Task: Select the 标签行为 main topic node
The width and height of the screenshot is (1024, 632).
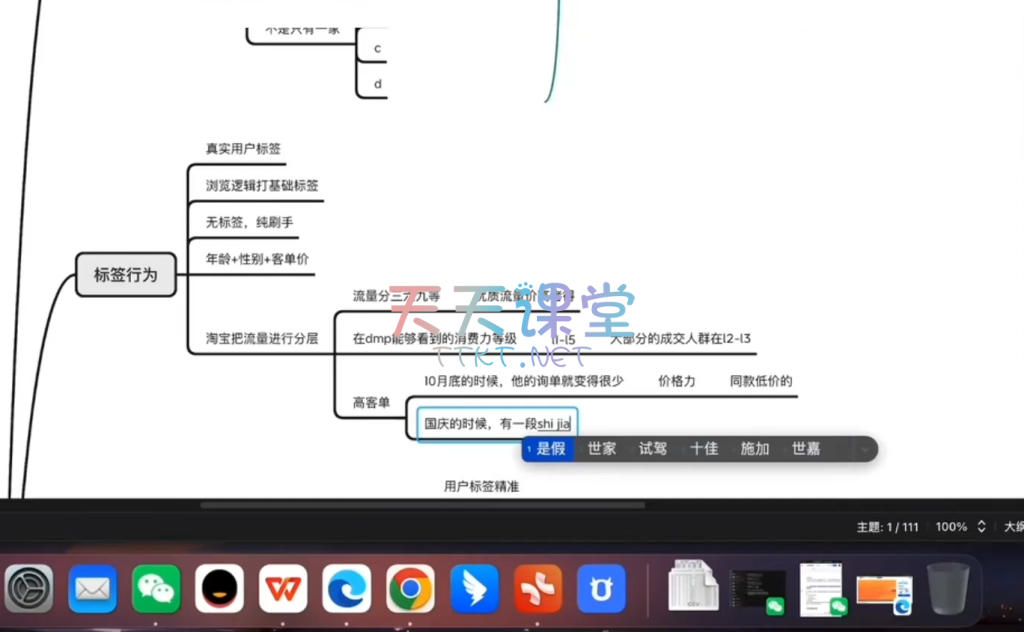Action: (126, 275)
